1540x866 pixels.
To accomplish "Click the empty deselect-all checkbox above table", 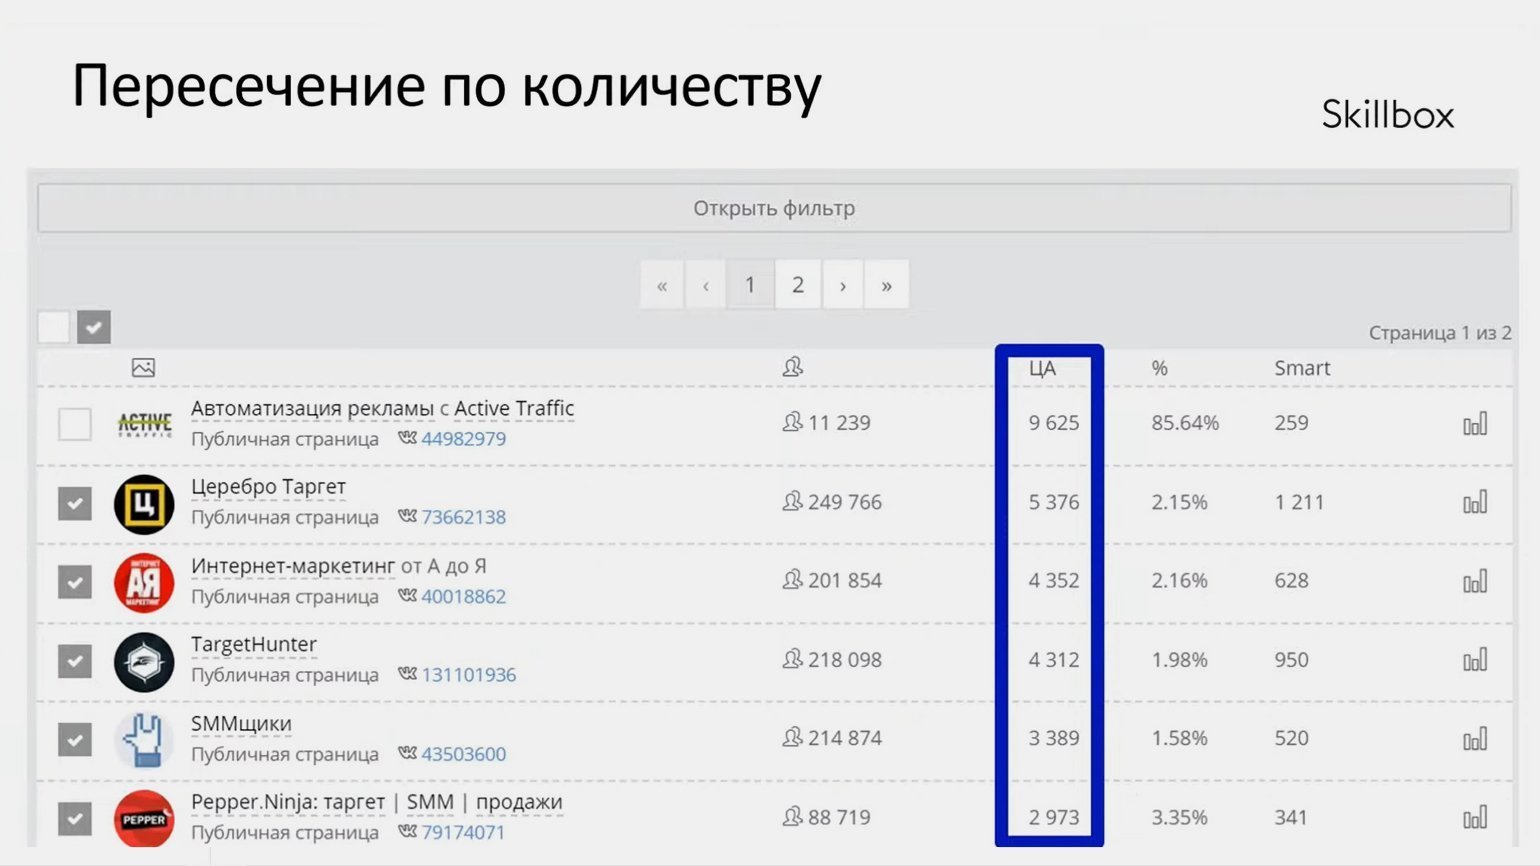I will [54, 327].
